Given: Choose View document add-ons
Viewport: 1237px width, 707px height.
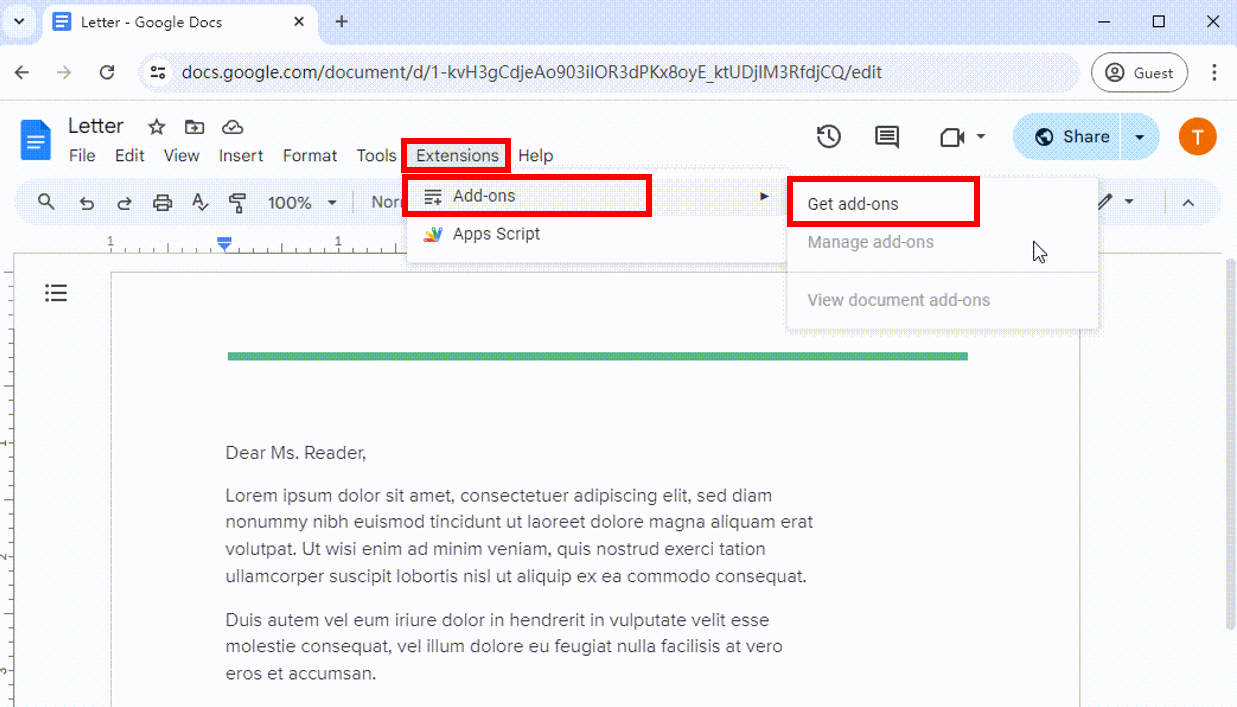Looking at the screenshot, I should tap(942, 300).
